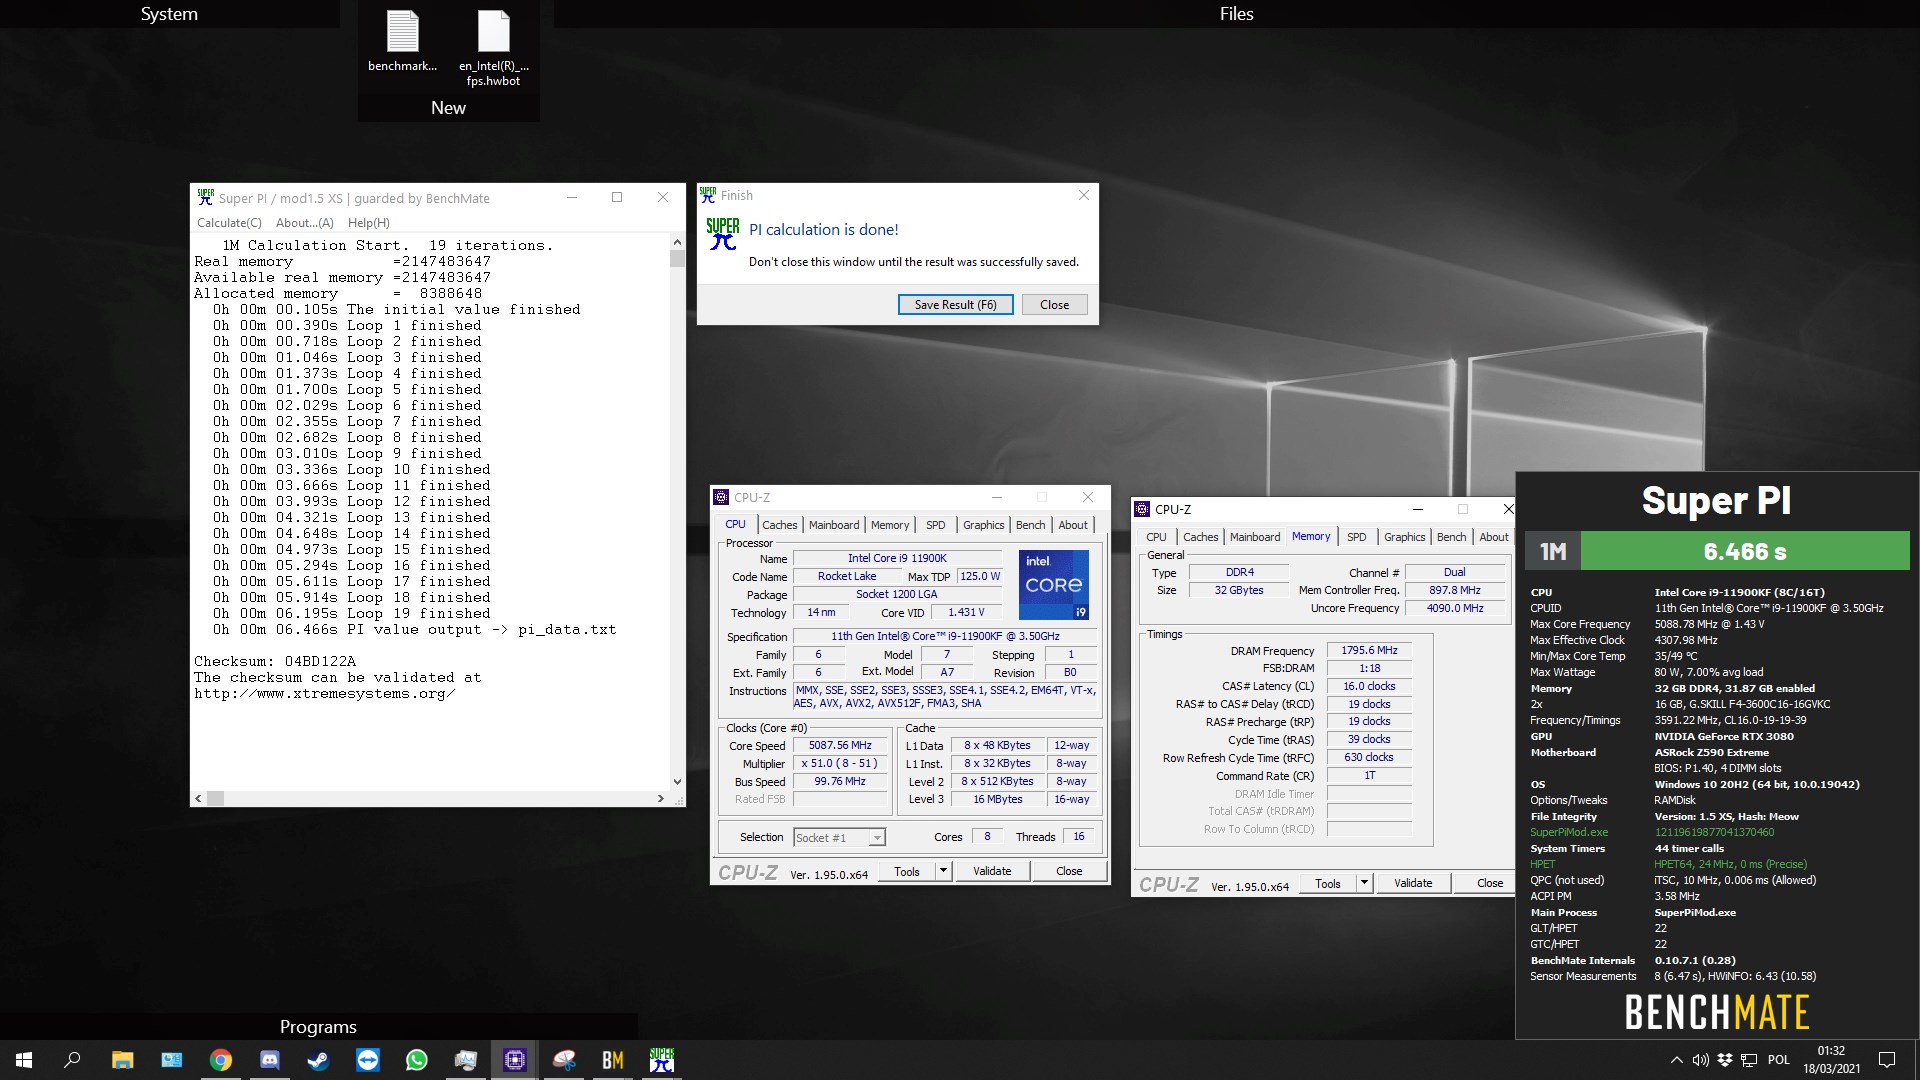Click Tools button in CPU-Z CPU window
This screenshot has height=1080, width=1920.
[x=907, y=871]
